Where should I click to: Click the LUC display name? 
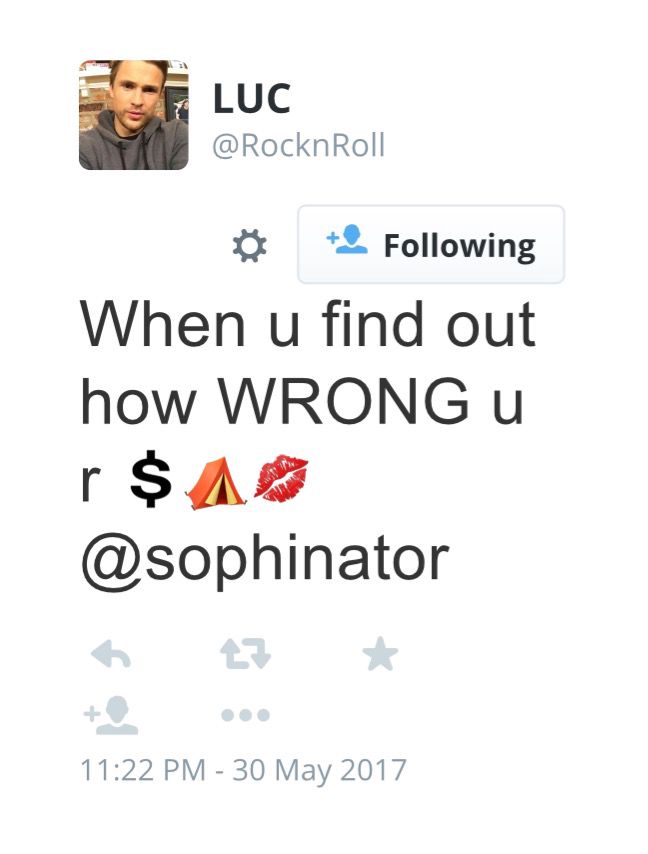click(252, 99)
